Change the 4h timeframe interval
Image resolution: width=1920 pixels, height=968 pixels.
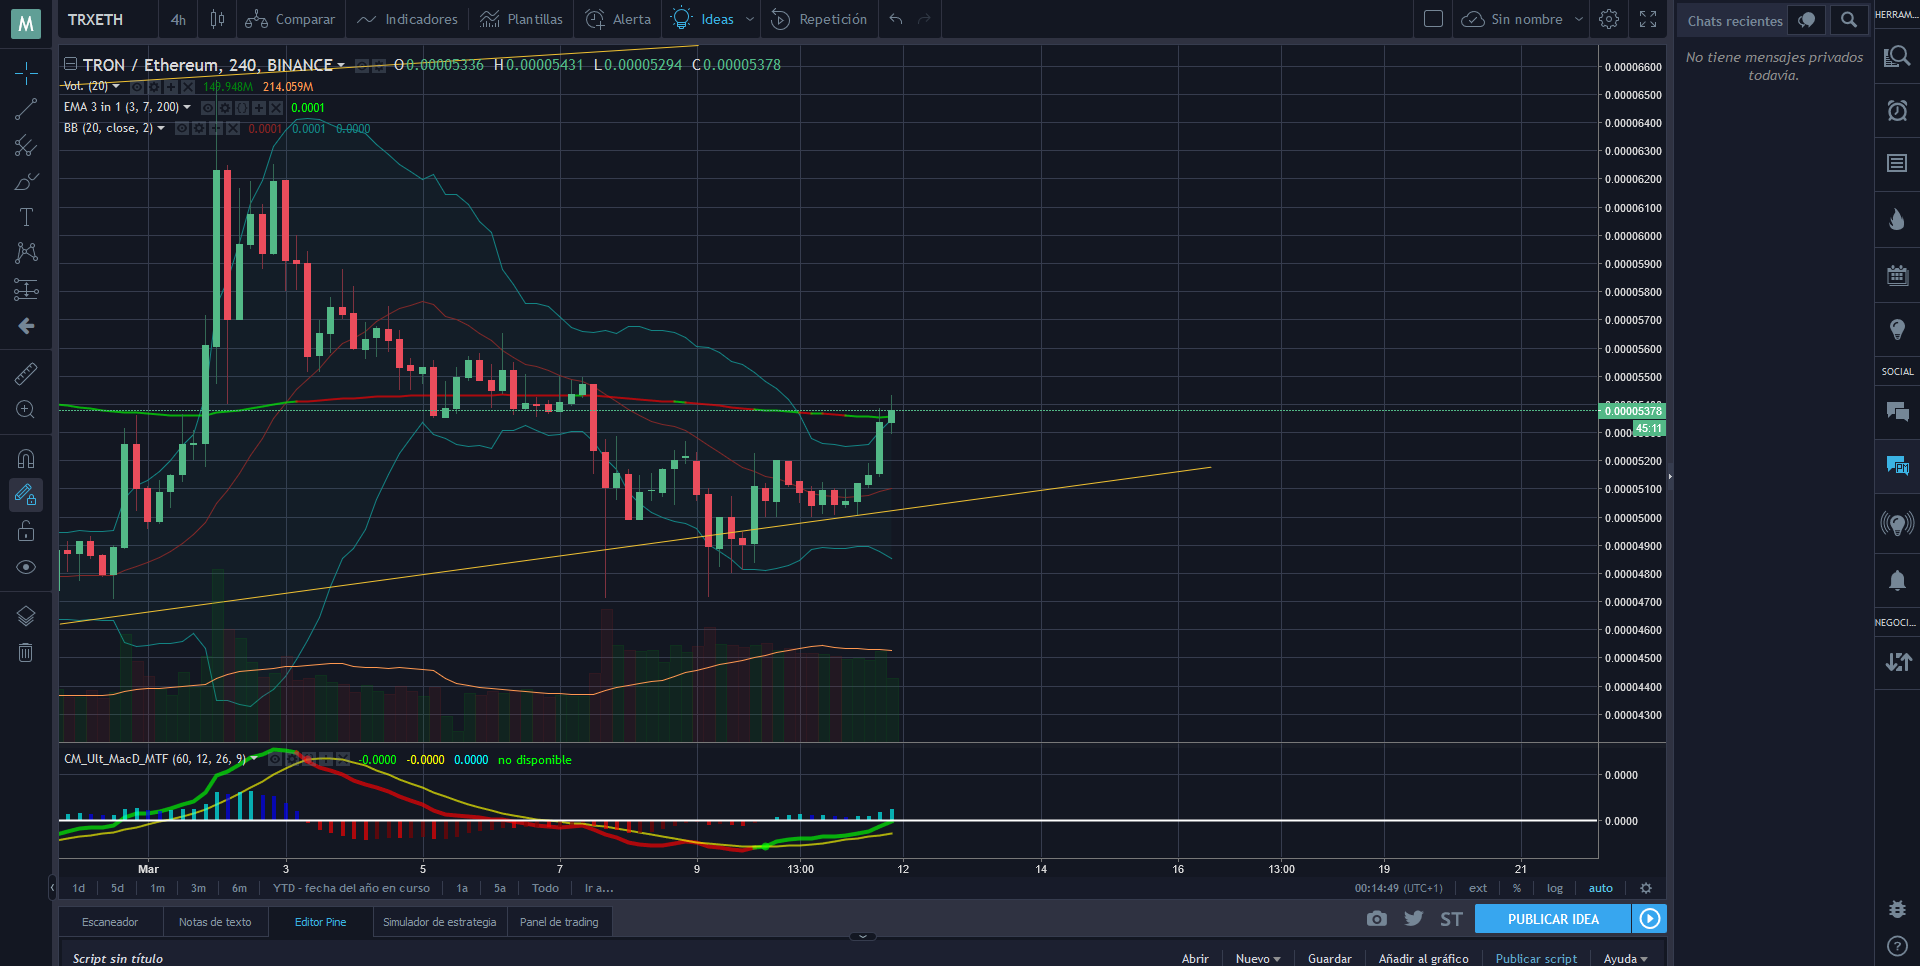pyautogui.click(x=178, y=19)
